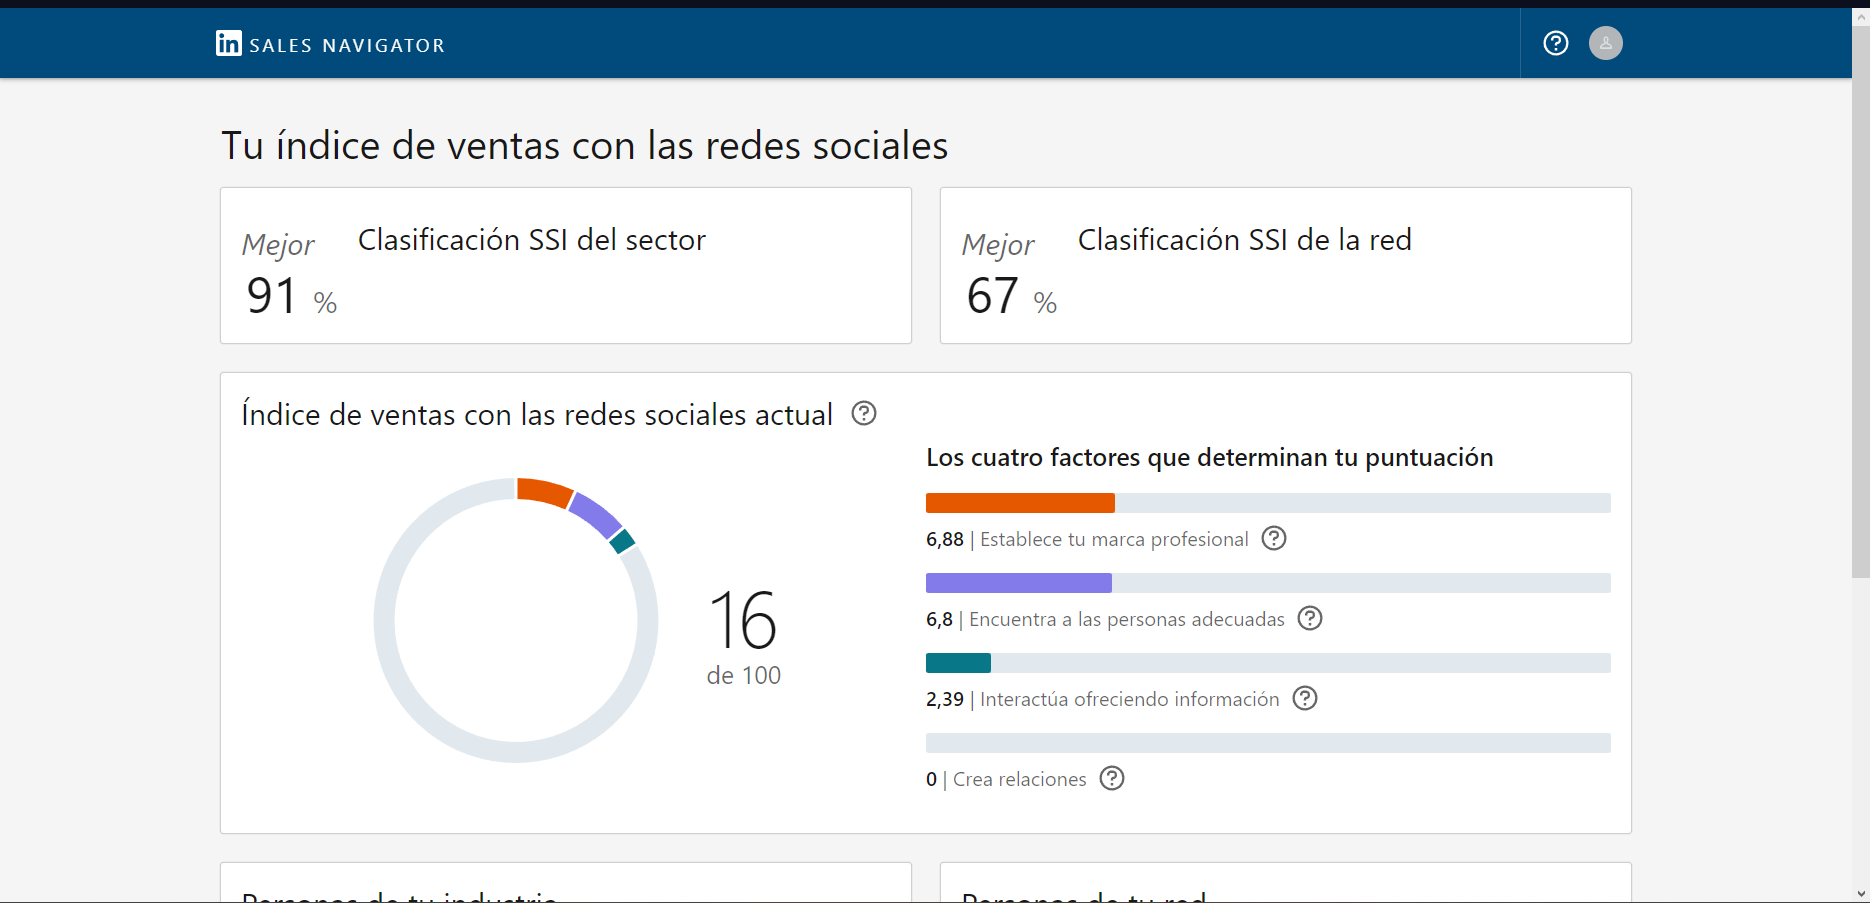Click the empty Crea relaciones progress bar
The image size is (1870, 903).
[1268, 743]
